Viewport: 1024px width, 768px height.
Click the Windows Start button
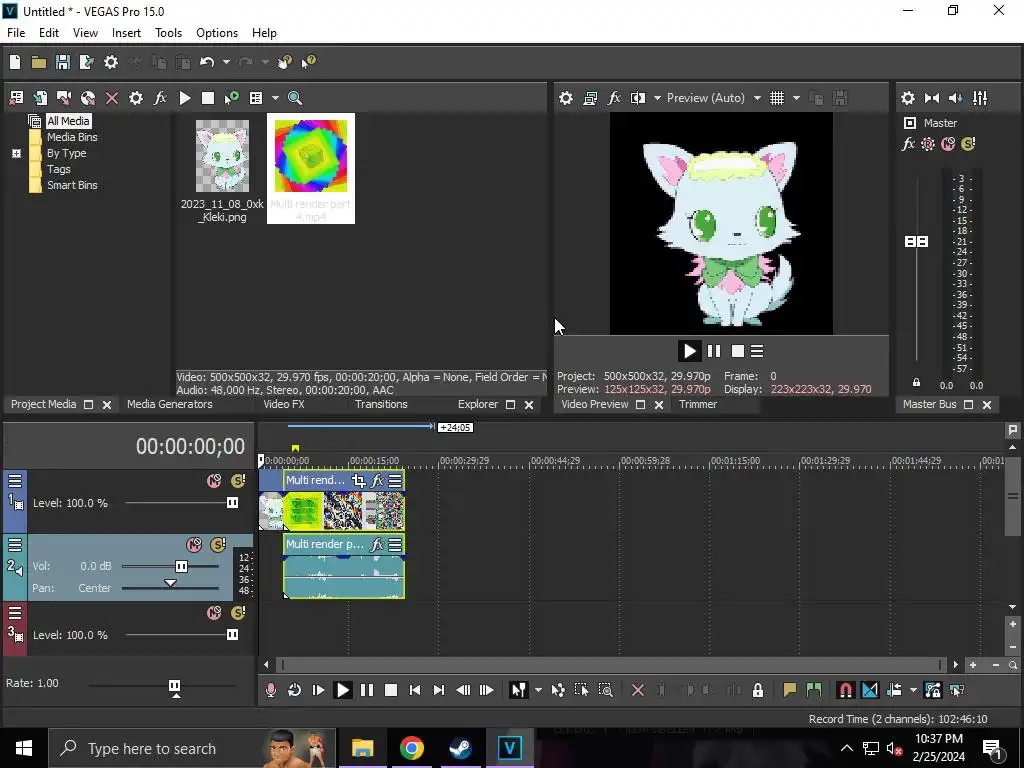tap(24, 748)
